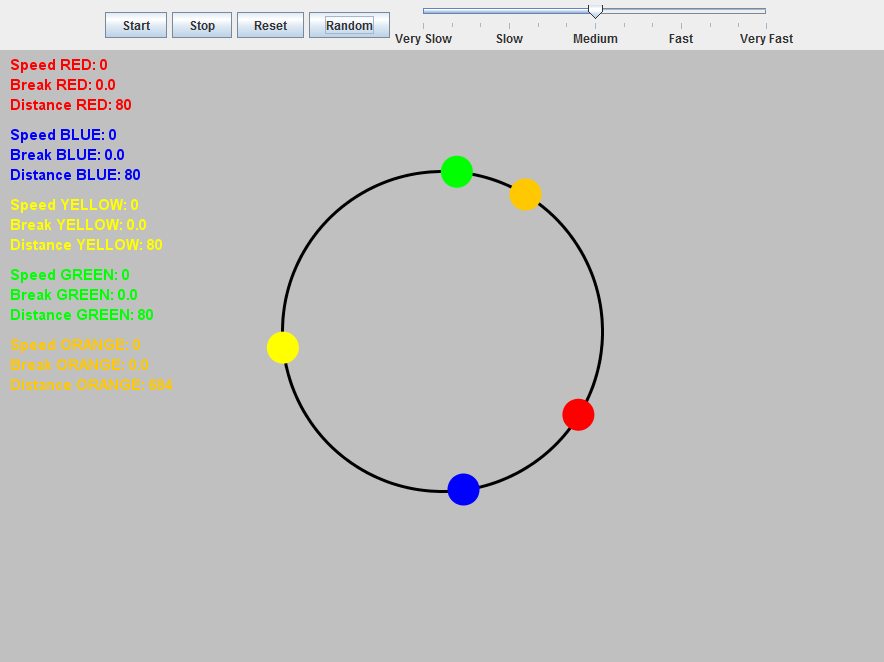Select the red dot on the circle

click(x=578, y=414)
